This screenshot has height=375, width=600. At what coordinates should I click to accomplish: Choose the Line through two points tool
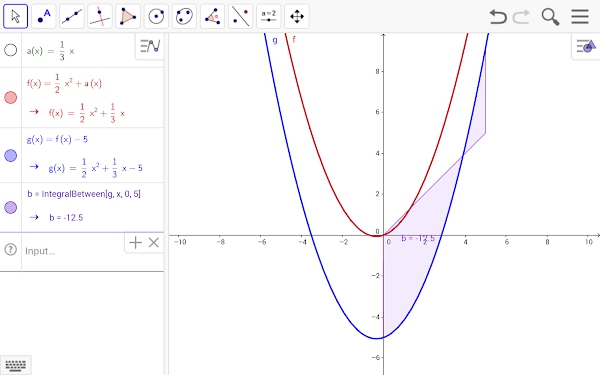(72, 16)
